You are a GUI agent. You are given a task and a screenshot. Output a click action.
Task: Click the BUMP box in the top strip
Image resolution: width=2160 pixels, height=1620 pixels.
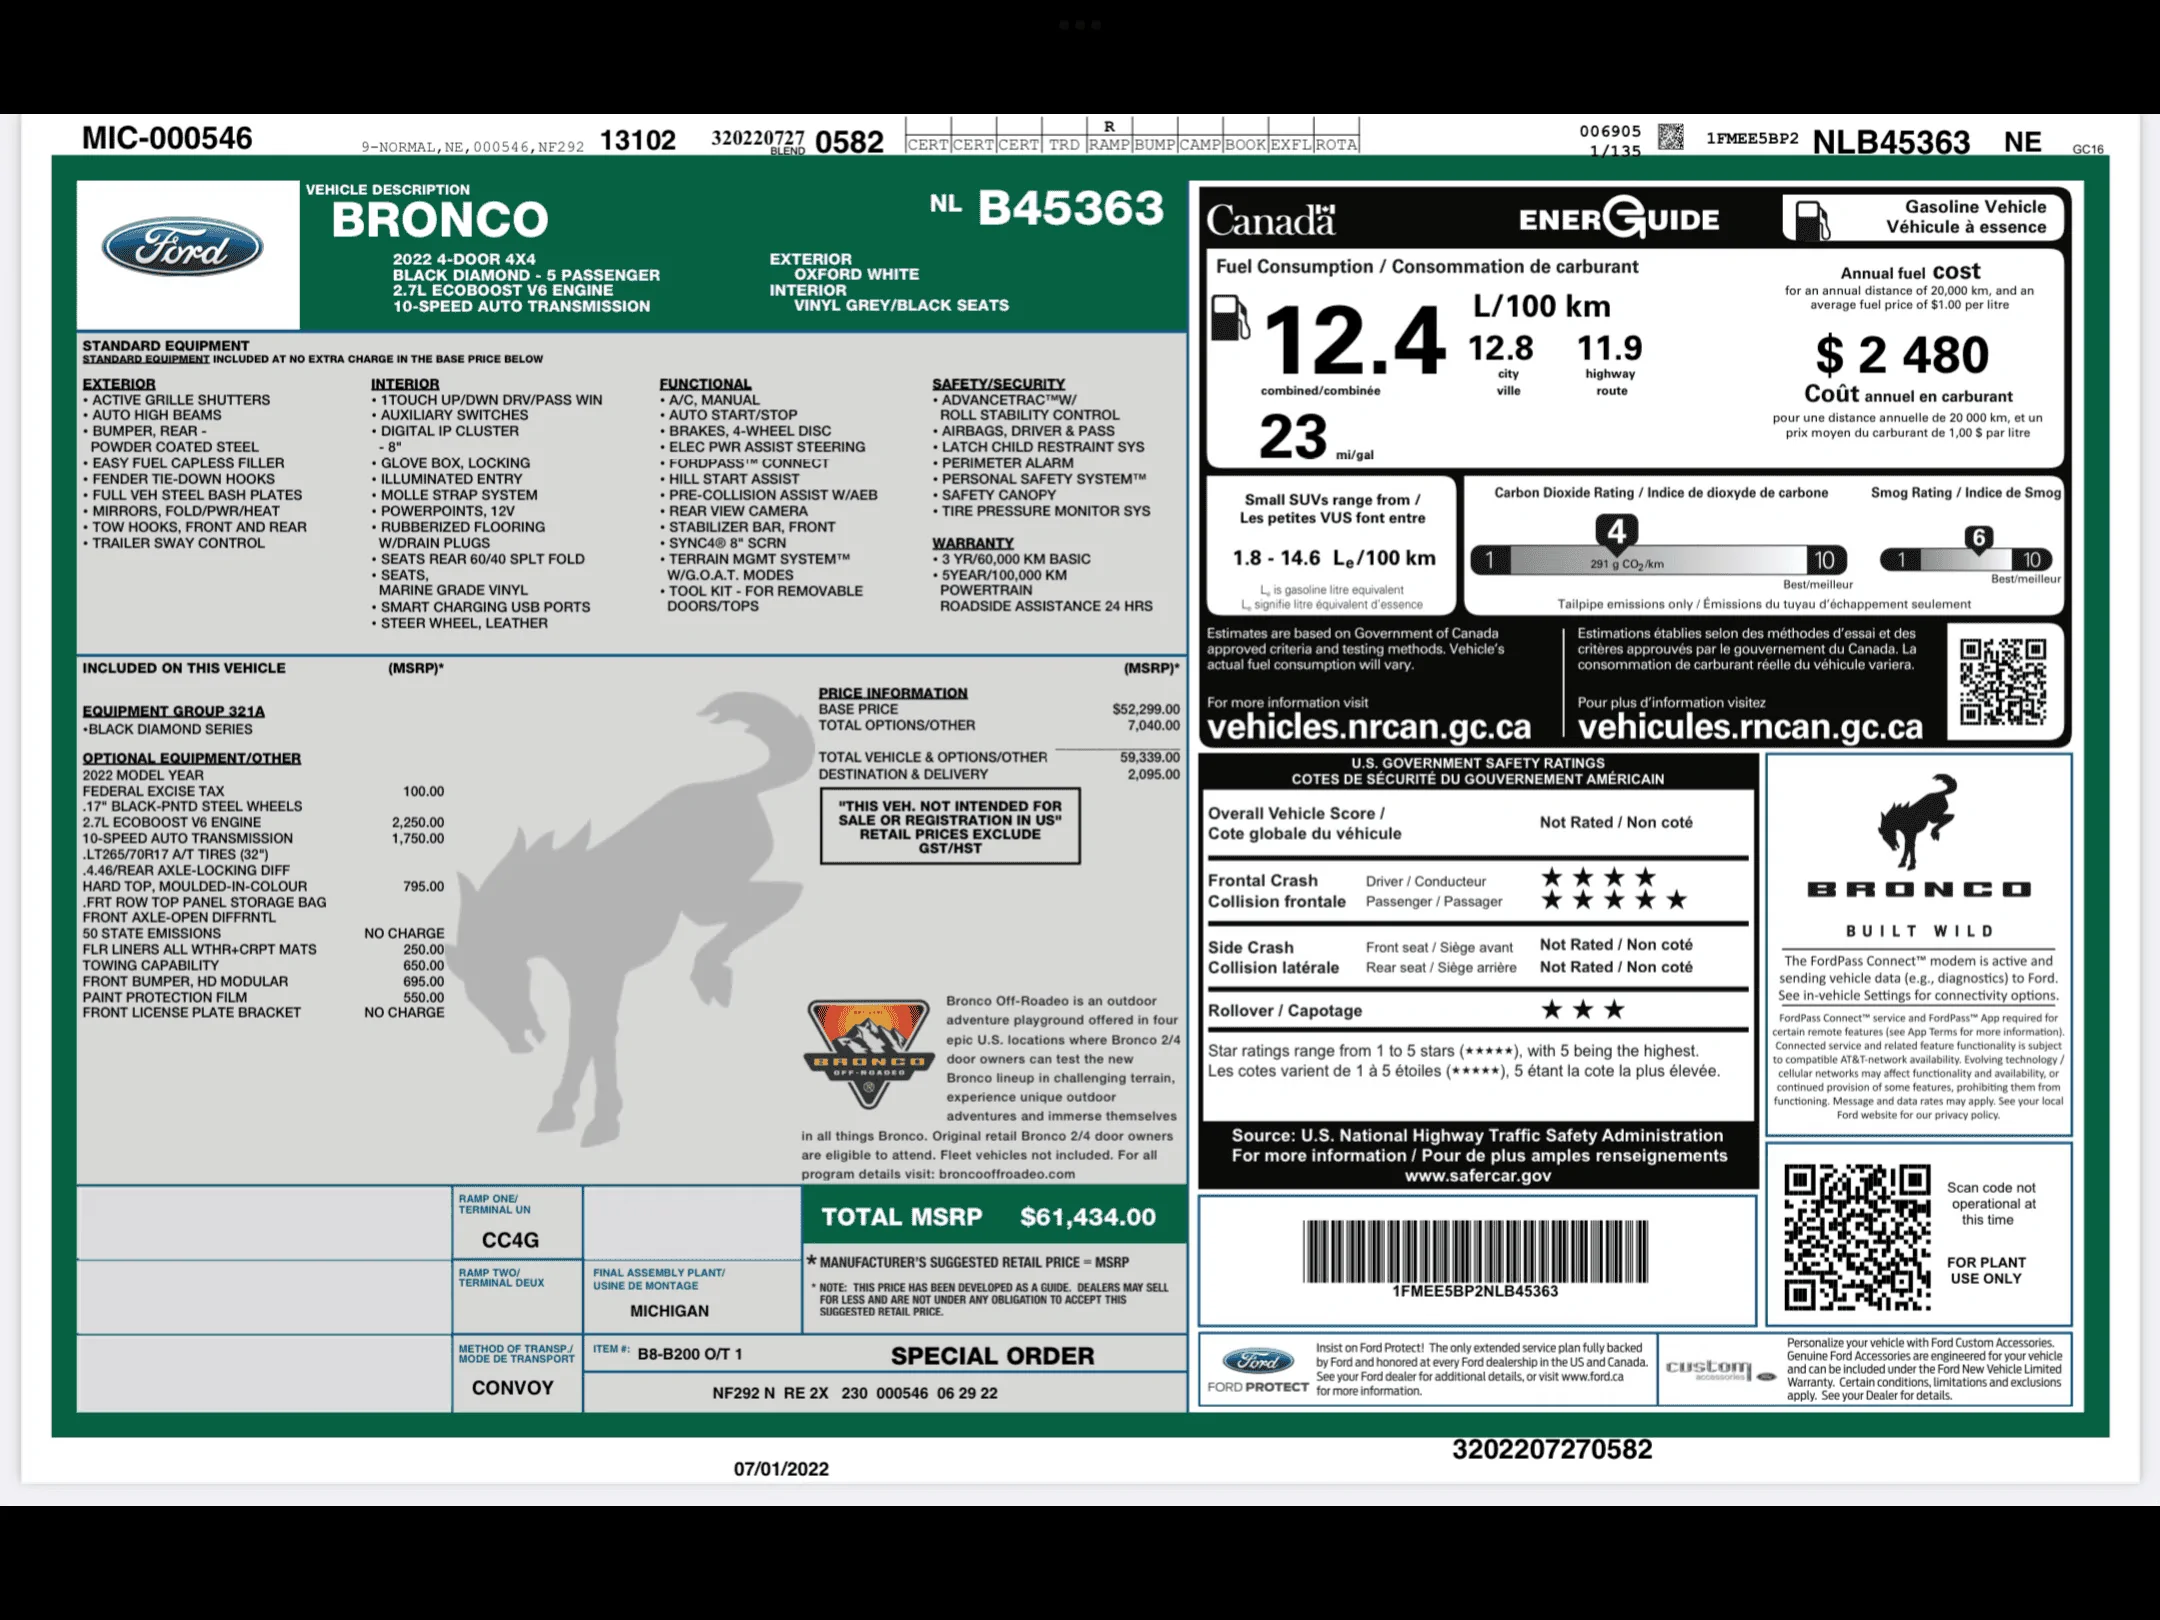coord(1154,145)
